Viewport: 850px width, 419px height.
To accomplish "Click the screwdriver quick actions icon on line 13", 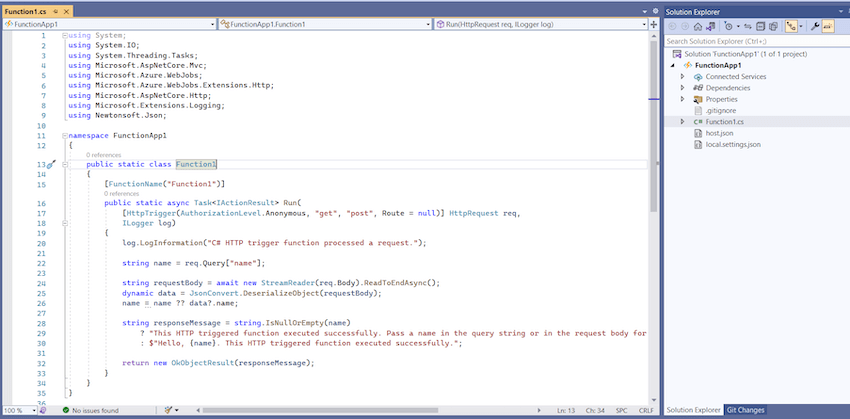I will coord(52,164).
